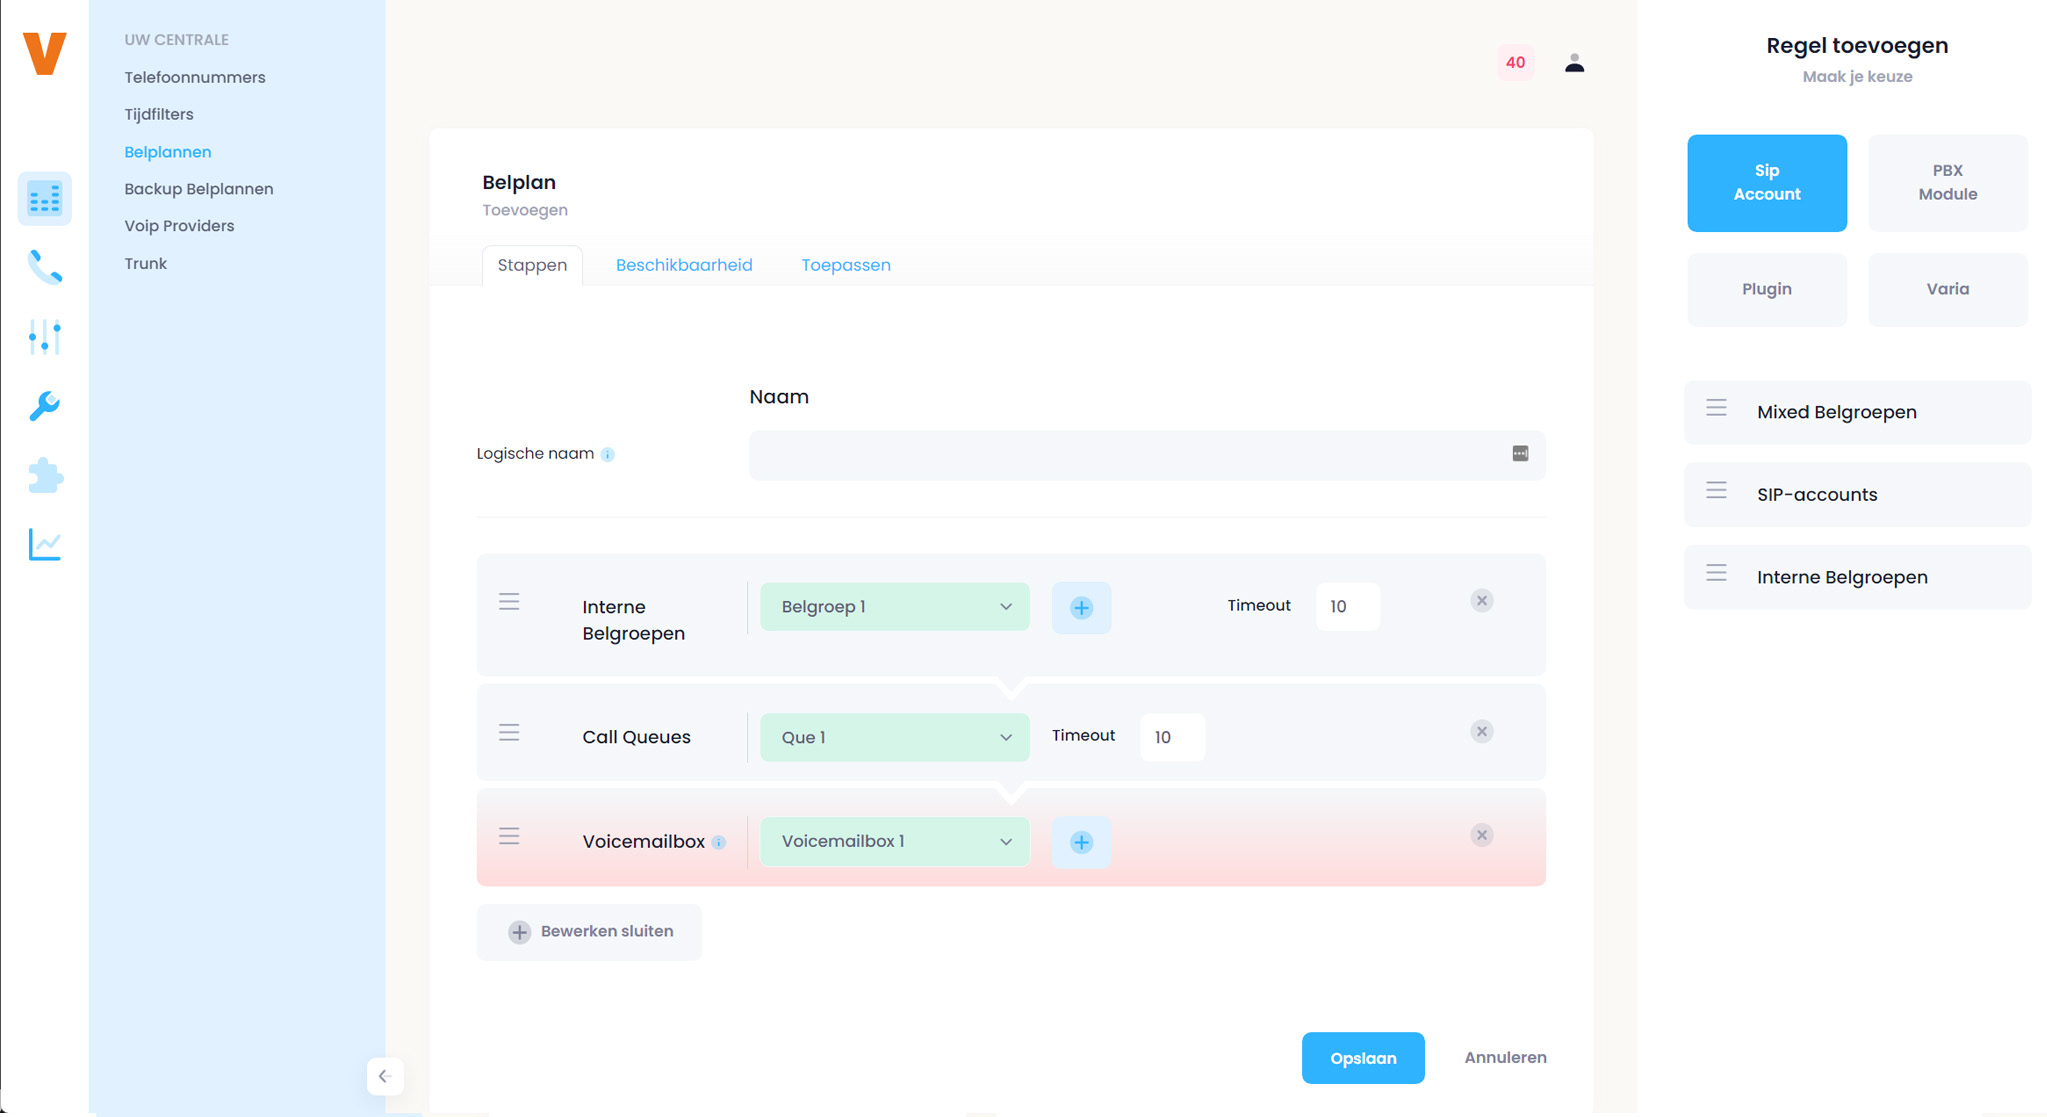Remove the Voicemailbox step with X
The width and height of the screenshot is (2047, 1117).
(x=1481, y=835)
